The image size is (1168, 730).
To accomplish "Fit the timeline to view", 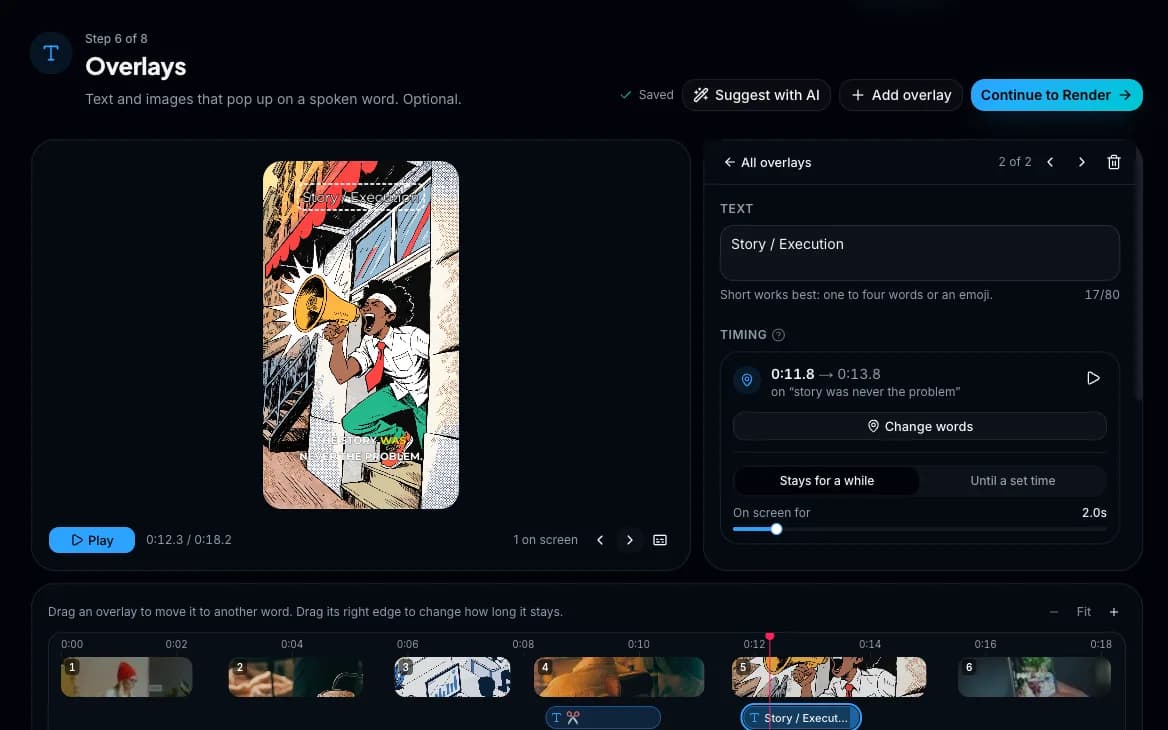I will pyautogui.click(x=1083, y=612).
